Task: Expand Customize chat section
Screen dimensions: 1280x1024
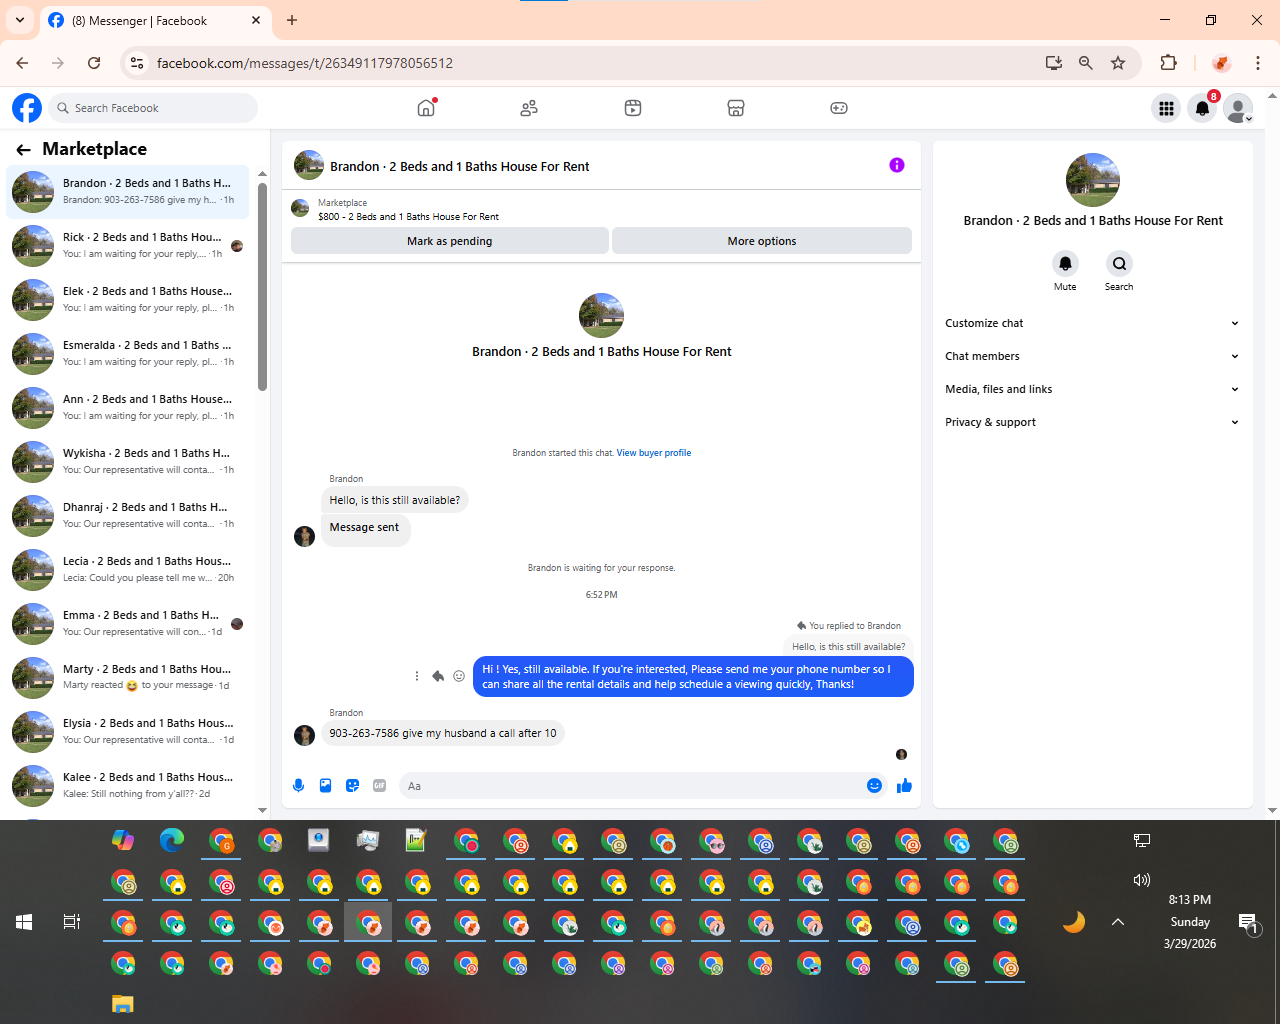Action: click(x=1092, y=323)
